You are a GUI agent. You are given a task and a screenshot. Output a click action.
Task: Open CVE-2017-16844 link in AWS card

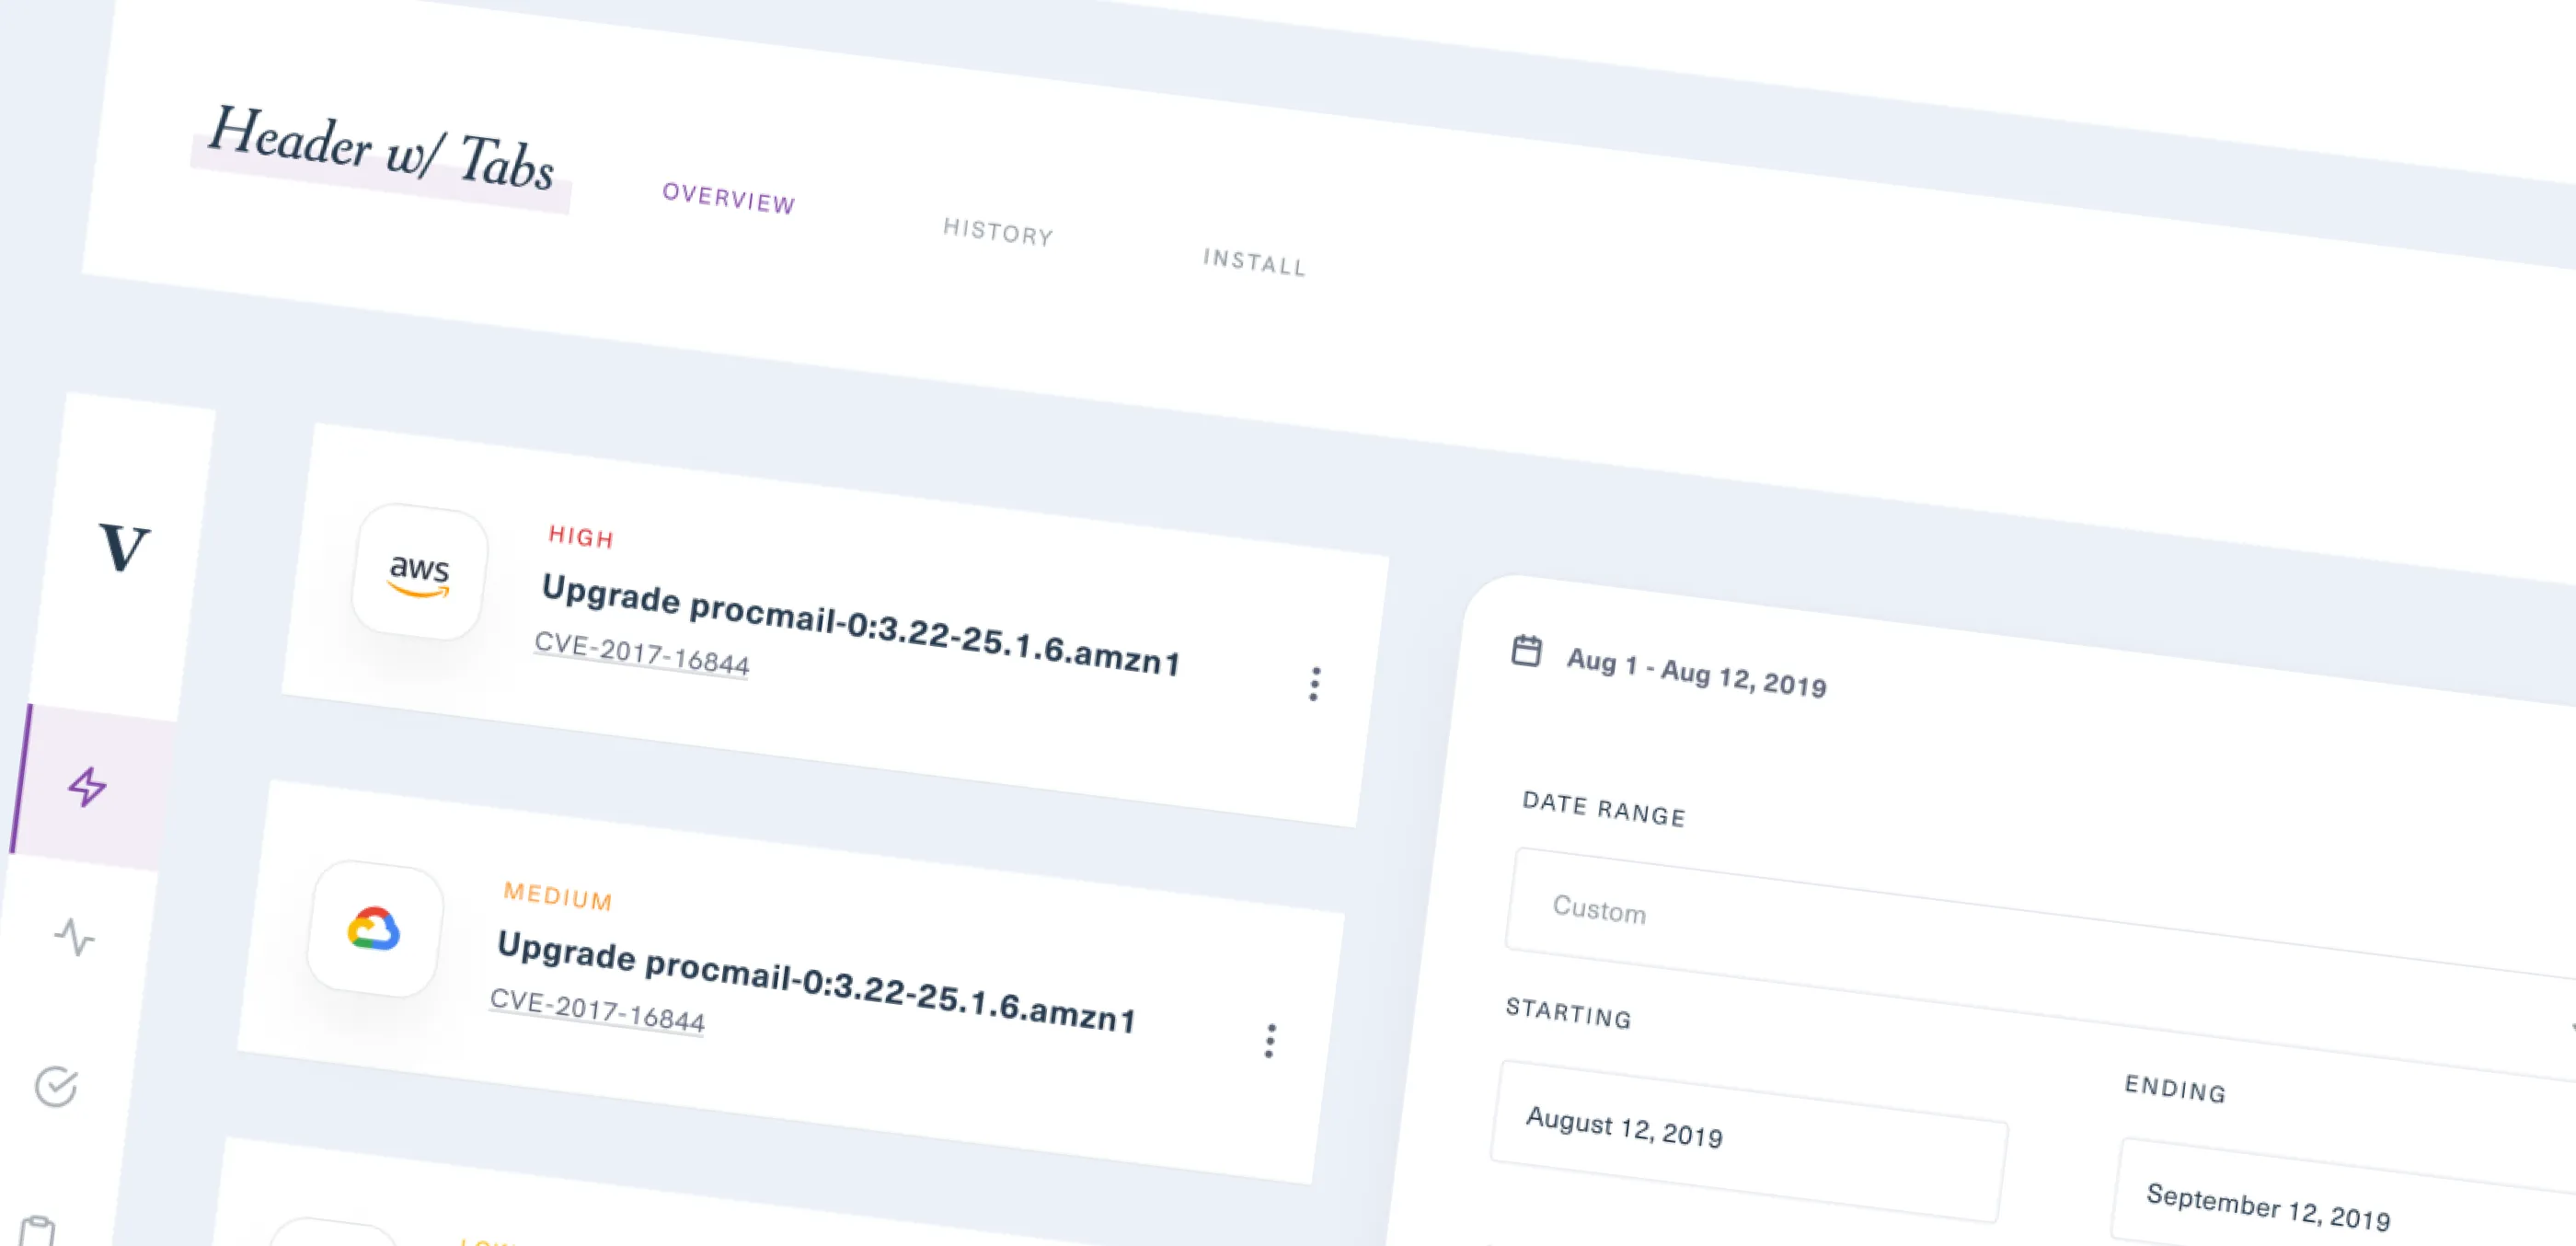click(x=642, y=653)
